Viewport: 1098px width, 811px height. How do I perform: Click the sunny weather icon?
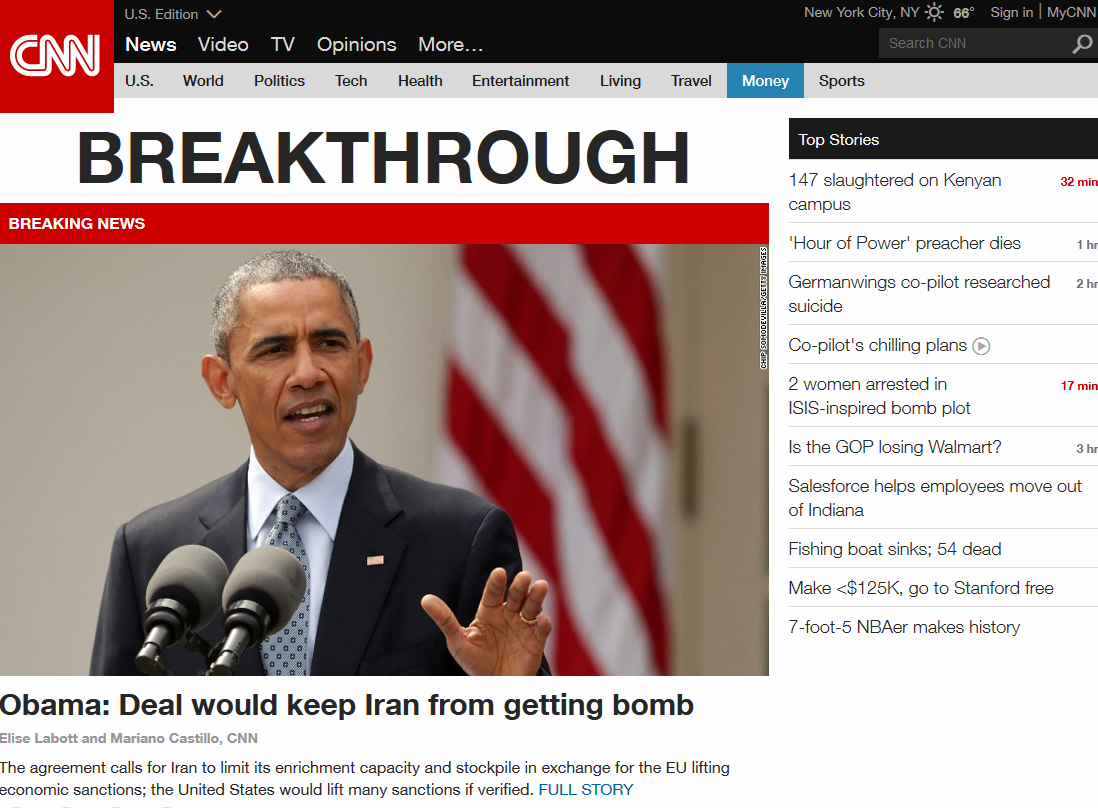point(934,13)
